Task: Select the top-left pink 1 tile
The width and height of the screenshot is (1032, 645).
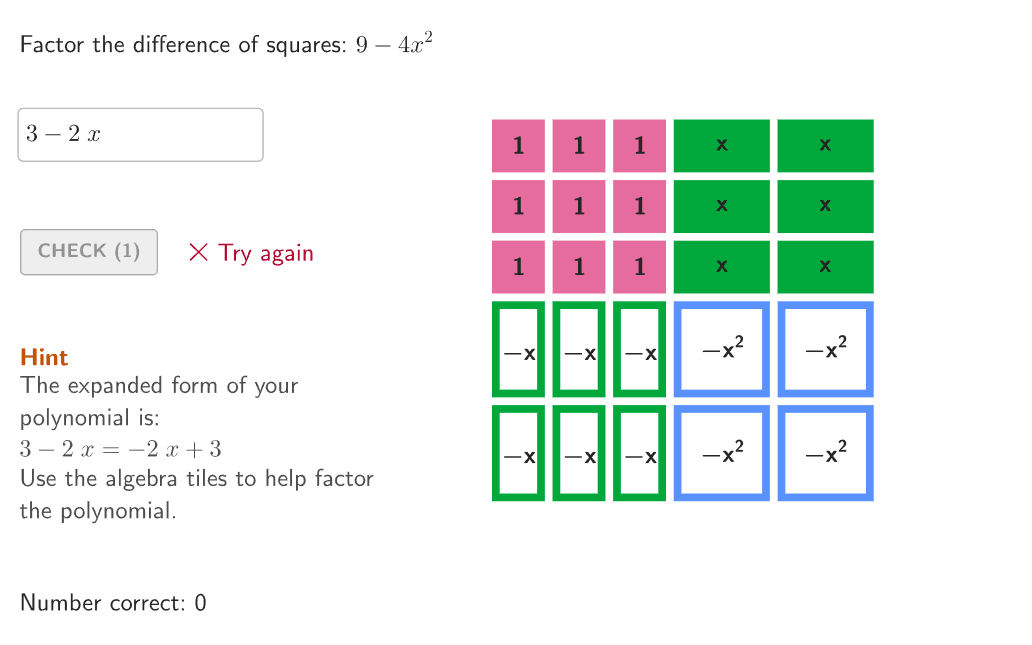Action: pos(518,146)
